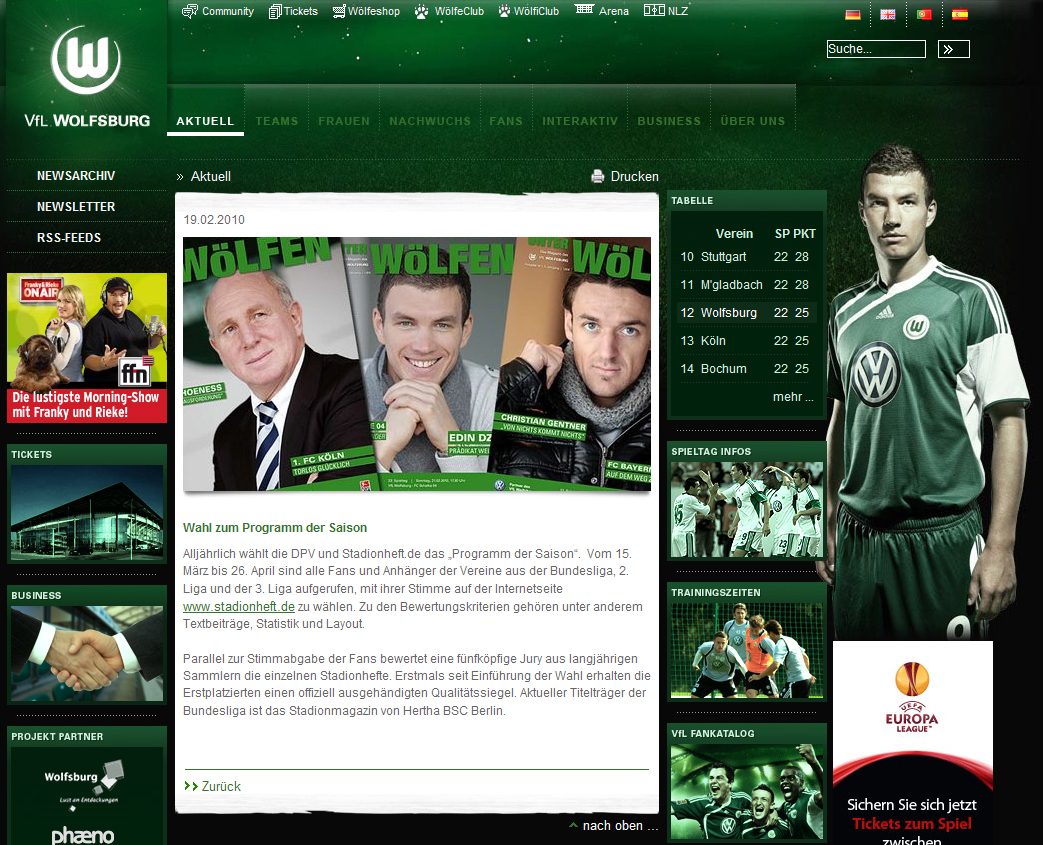This screenshot has height=845, width=1043.
Task: Choose the Portuguese flag icon
Action: pos(923,15)
